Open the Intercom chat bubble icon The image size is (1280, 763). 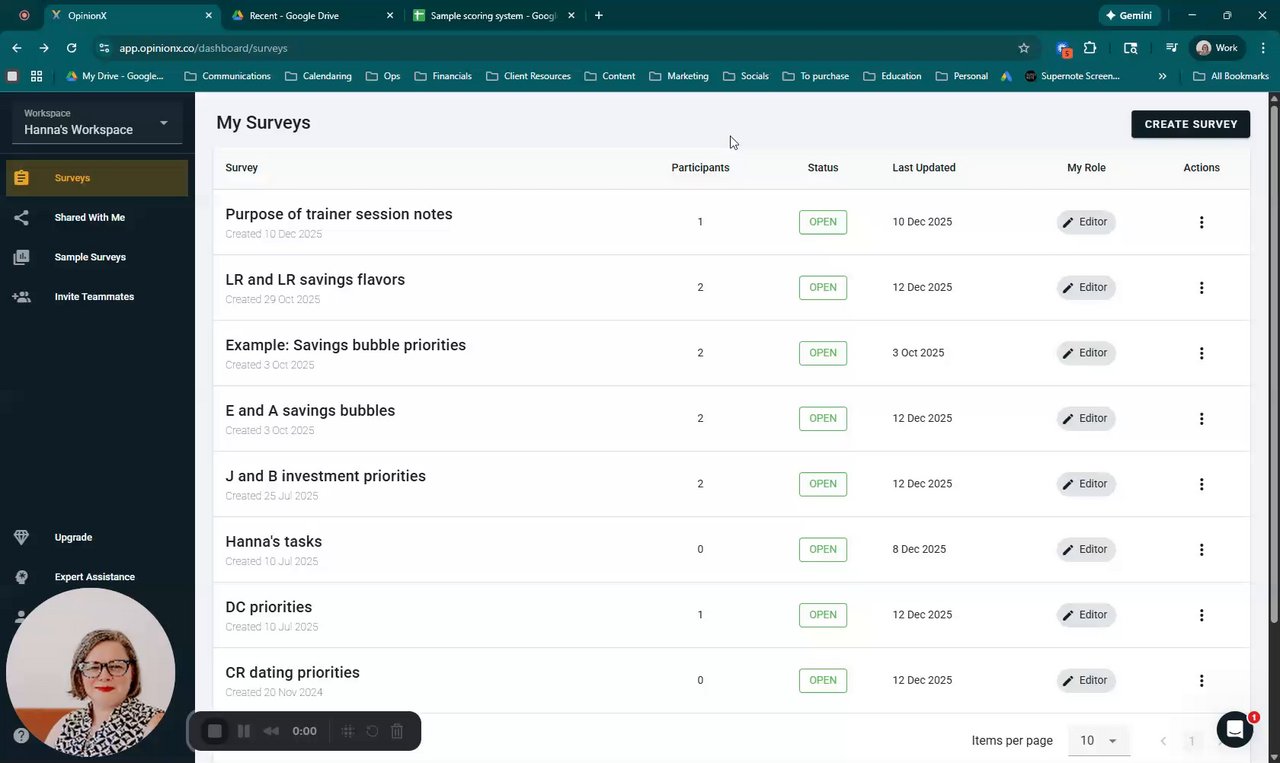(1235, 730)
